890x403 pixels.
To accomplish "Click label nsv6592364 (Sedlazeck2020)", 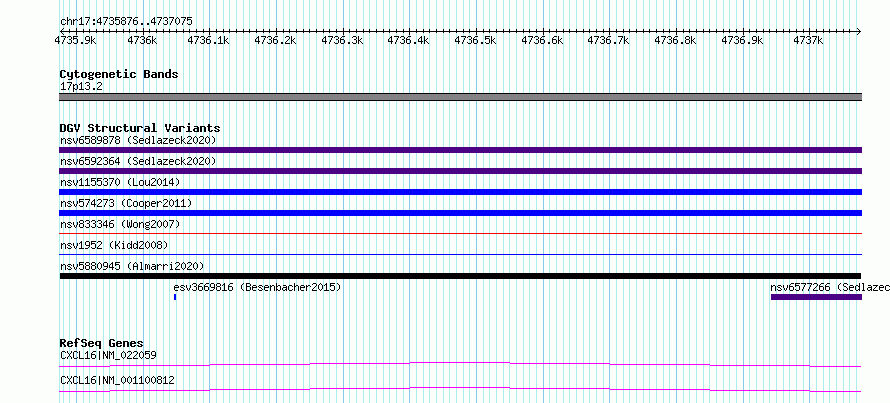I will coord(138,161).
